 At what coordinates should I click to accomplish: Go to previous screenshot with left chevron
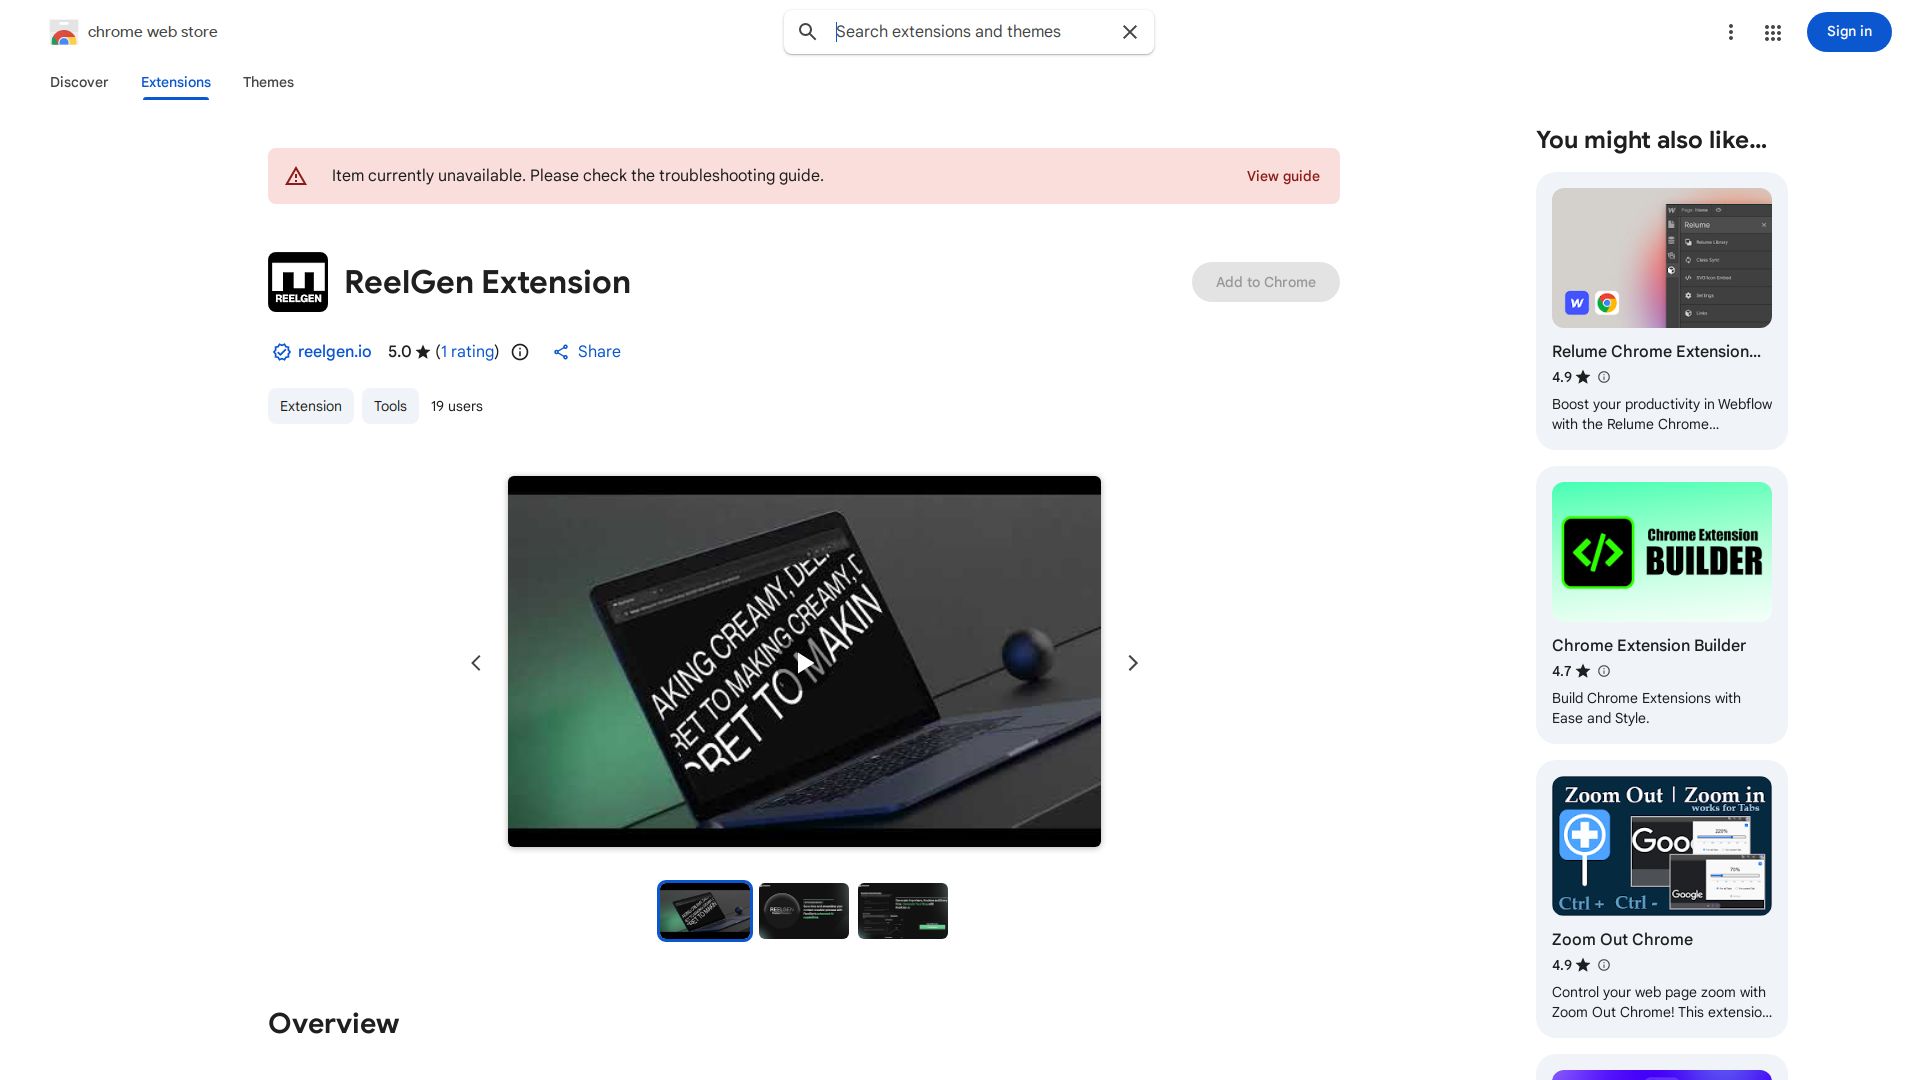(x=476, y=663)
